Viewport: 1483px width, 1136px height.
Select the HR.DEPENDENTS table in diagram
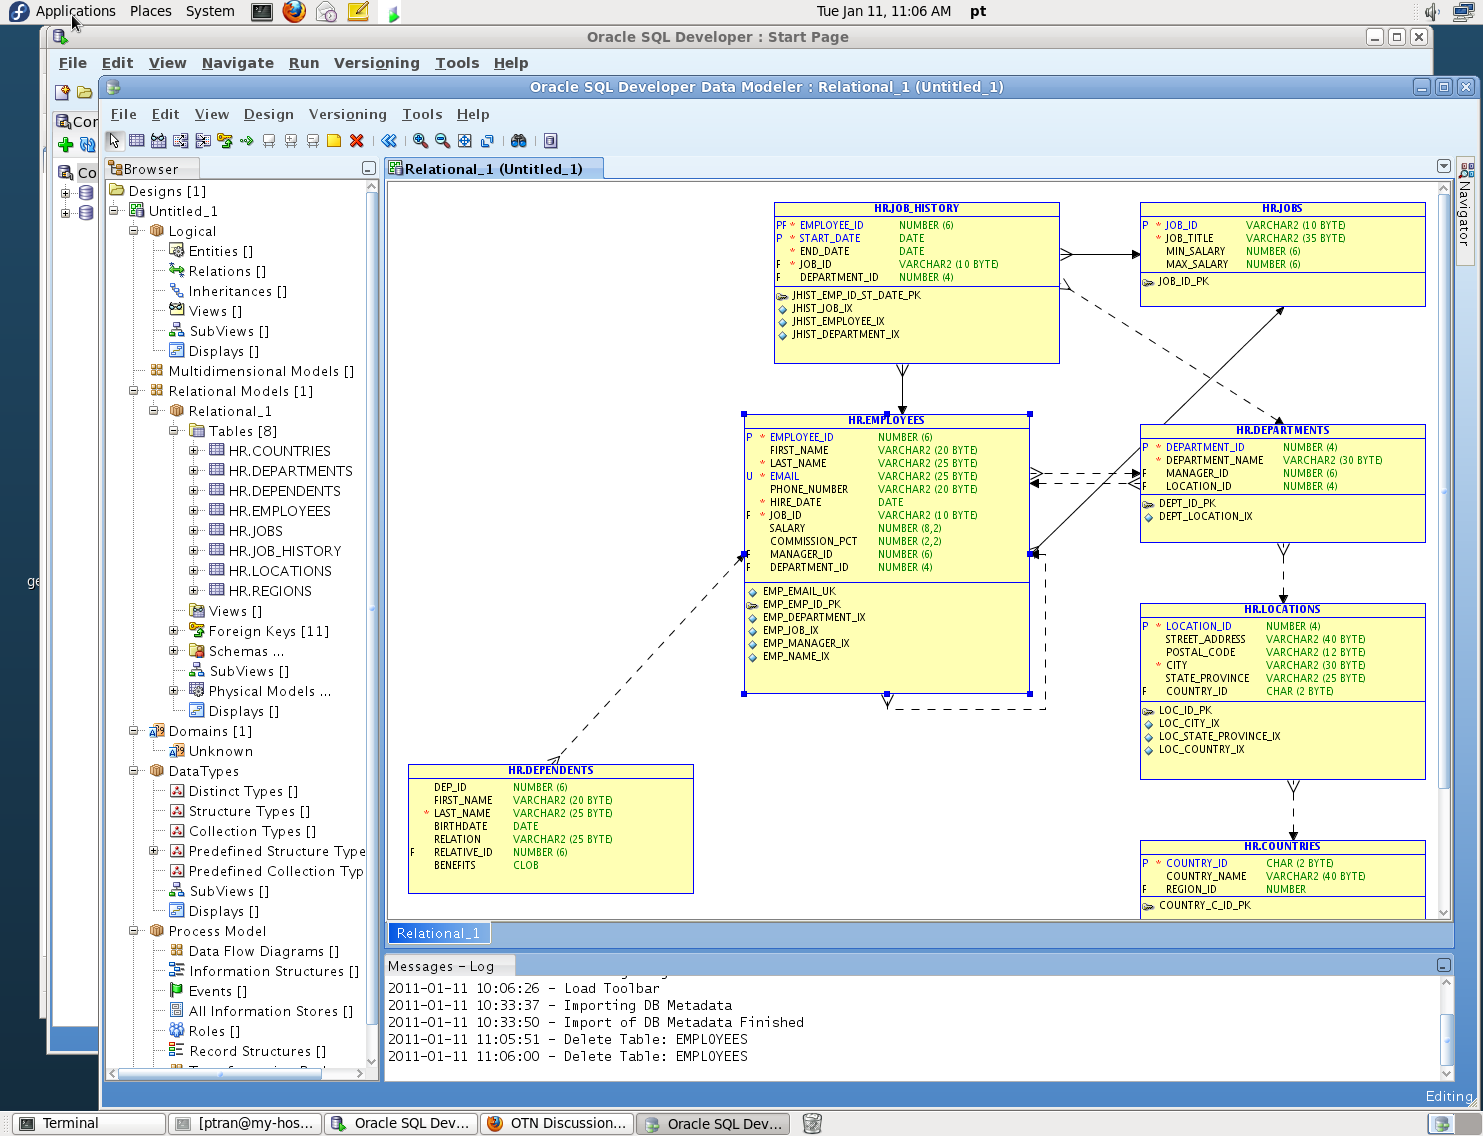(550, 770)
